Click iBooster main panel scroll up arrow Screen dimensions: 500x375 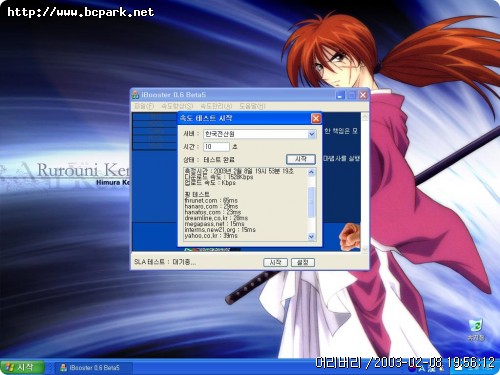click(x=365, y=117)
